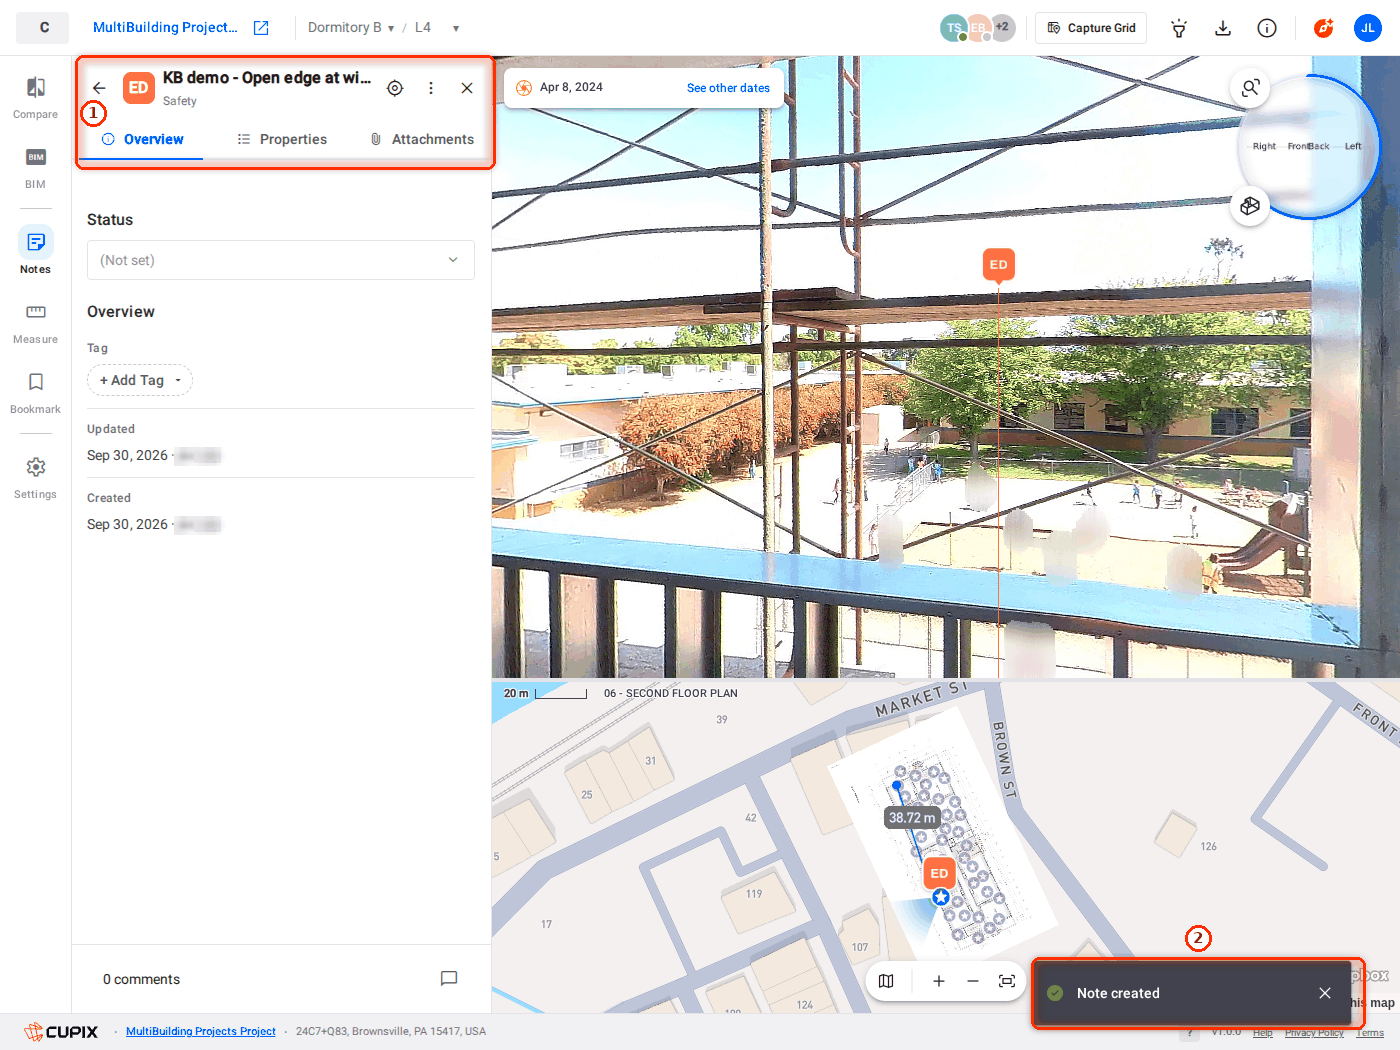This screenshot has height=1050, width=1400.
Task: Expand the Status dropdown
Action: pos(281,260)
